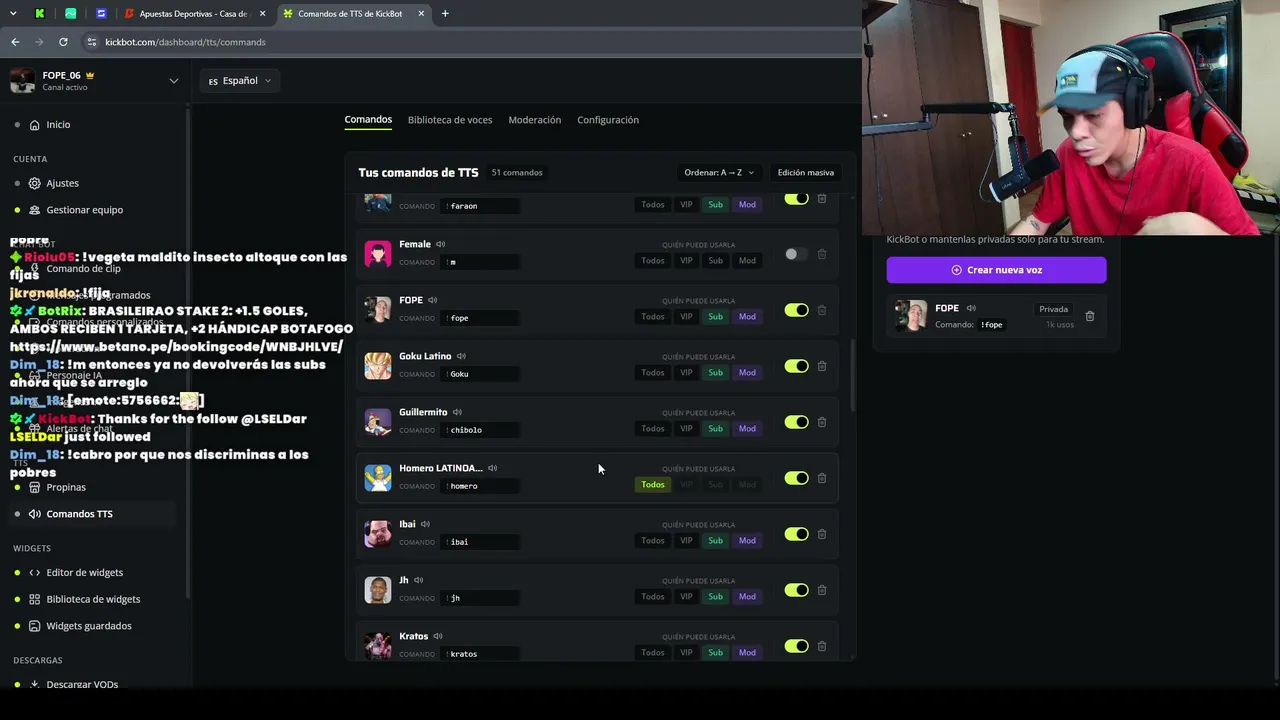Image resolution: width=1280 pixels, height=720 pixels.
Task: Disable the faraon command toggle
Action: (796, 198)
